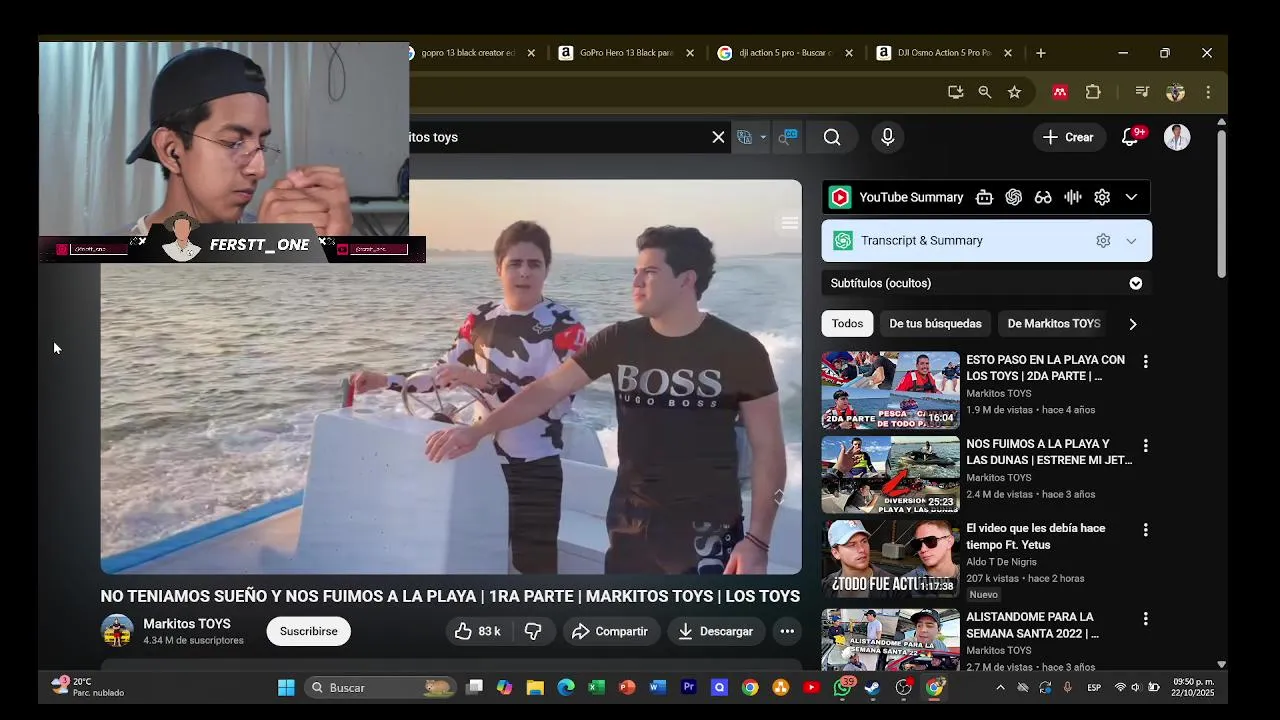1280x720 pixels.
Task: Open options for ALISTANDOME PARA LA SEMANA SANTA
Action: pyautogui.click(x=1146, y=619)
